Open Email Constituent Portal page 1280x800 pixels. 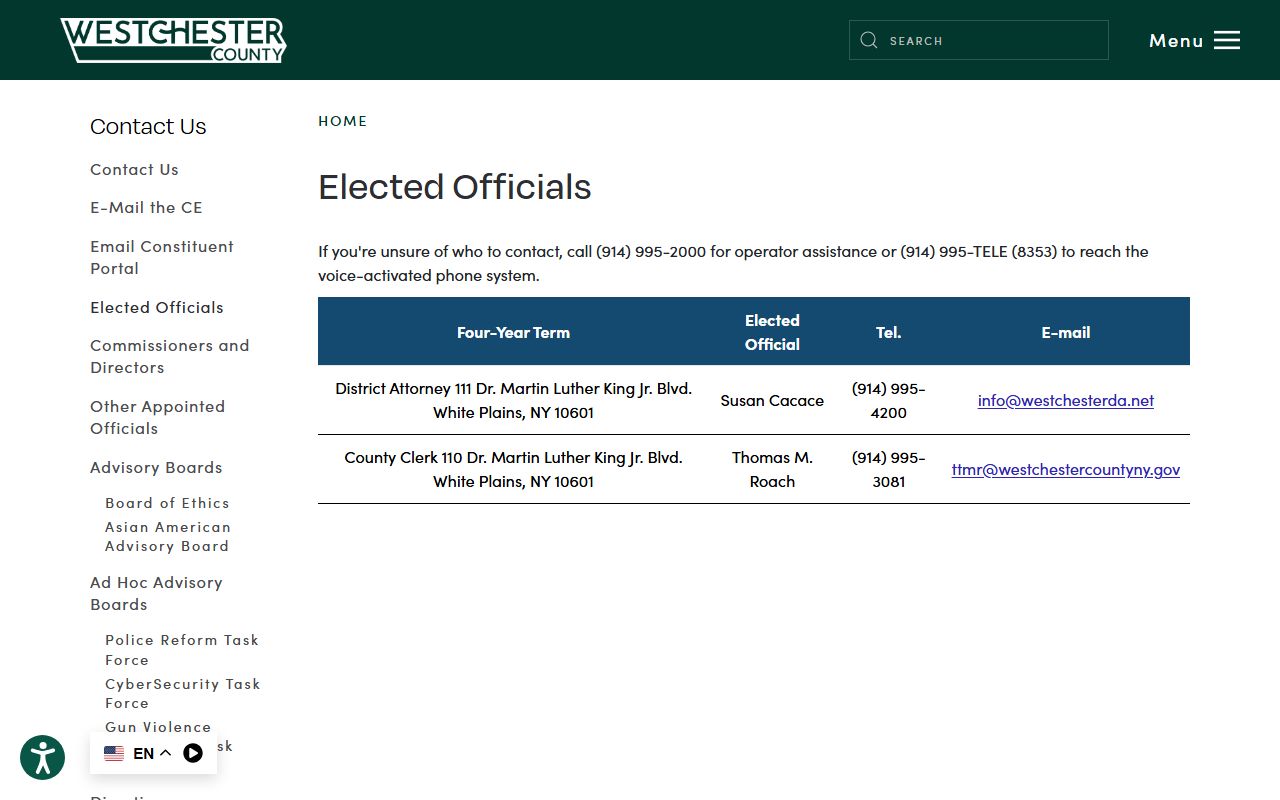(x=162, y=257)
